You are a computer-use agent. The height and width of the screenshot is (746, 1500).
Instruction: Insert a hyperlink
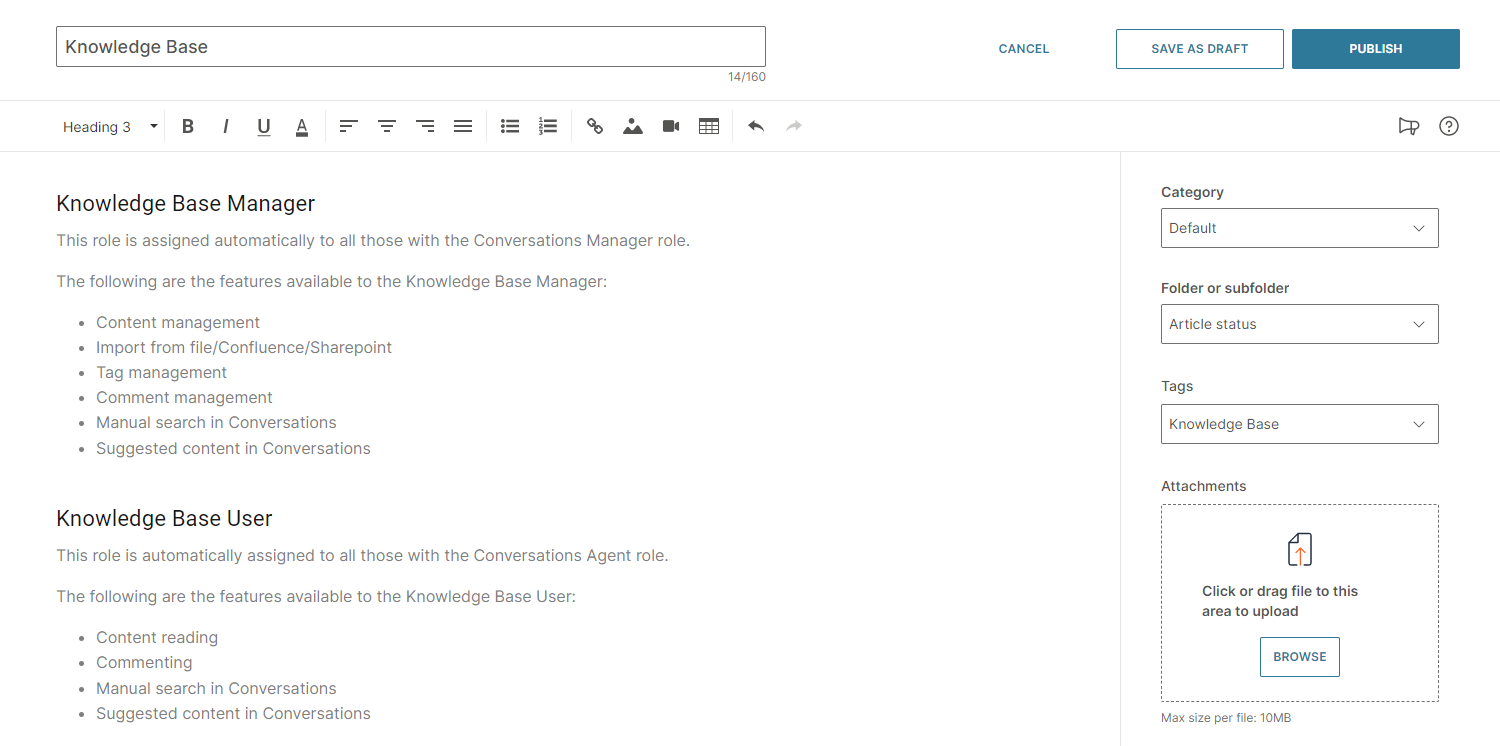point(595,127)
